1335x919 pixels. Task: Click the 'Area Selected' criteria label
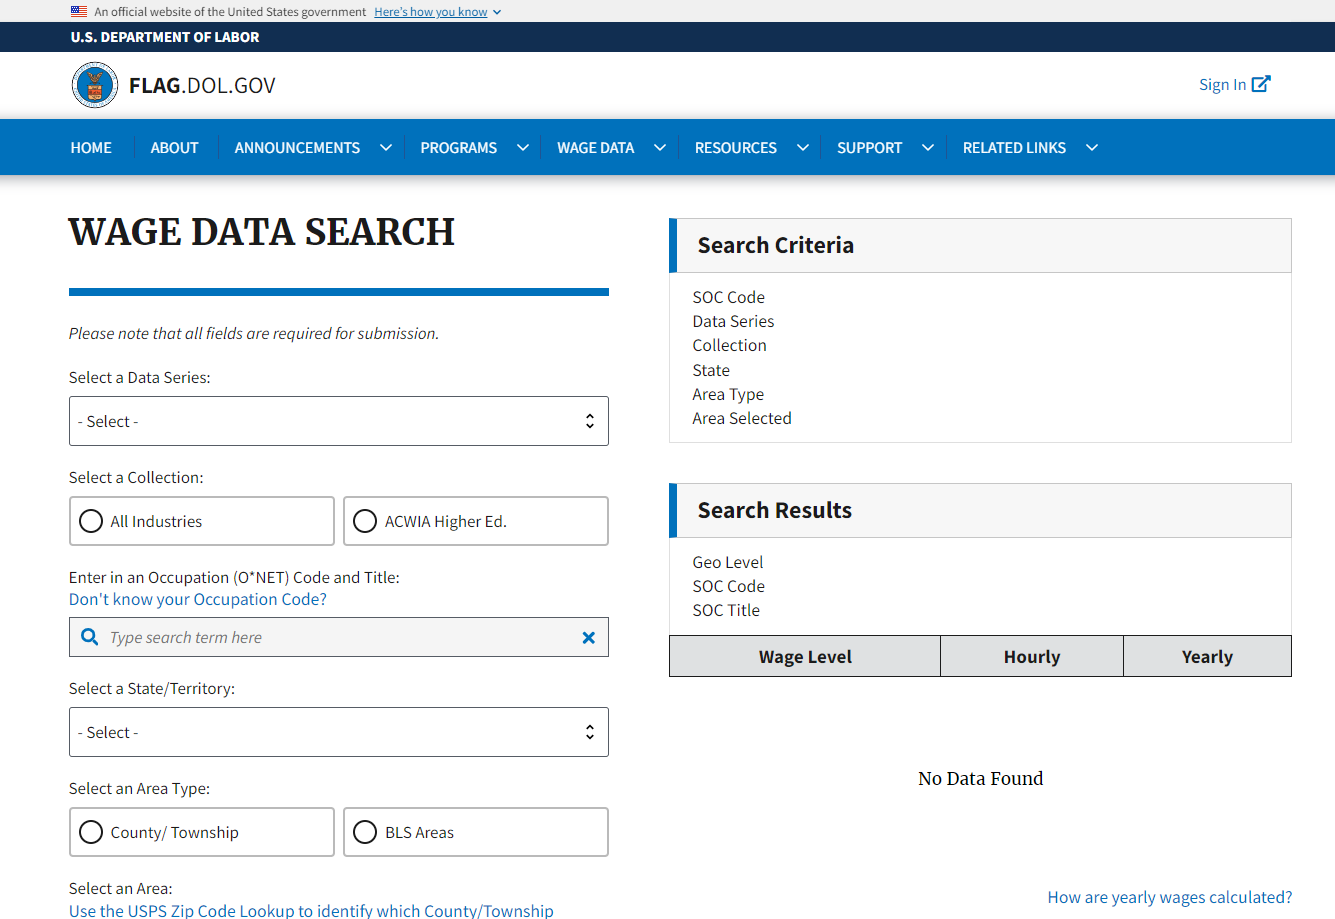742,419
